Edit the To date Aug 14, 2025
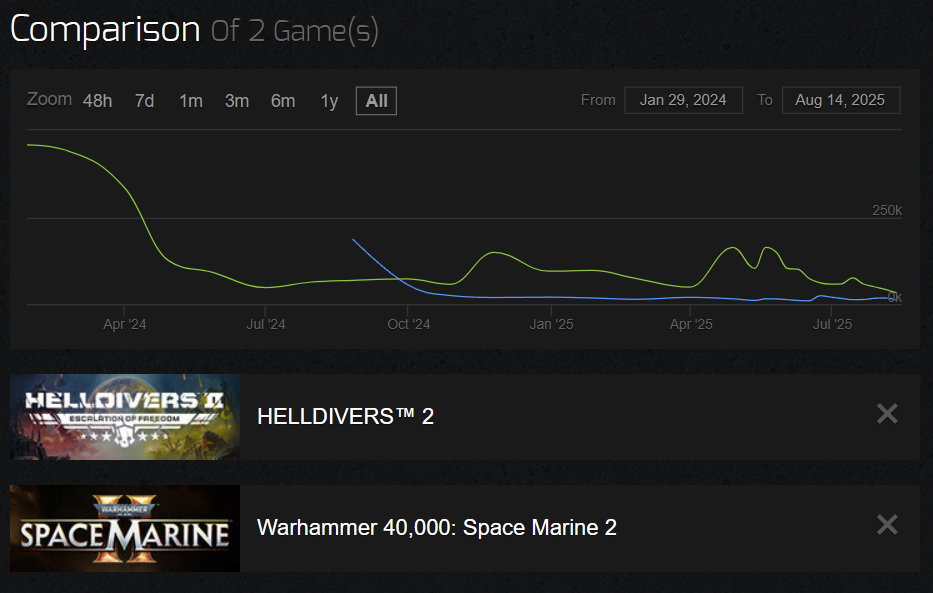Screen dimensions: 933x593 [x=840, y=100]
